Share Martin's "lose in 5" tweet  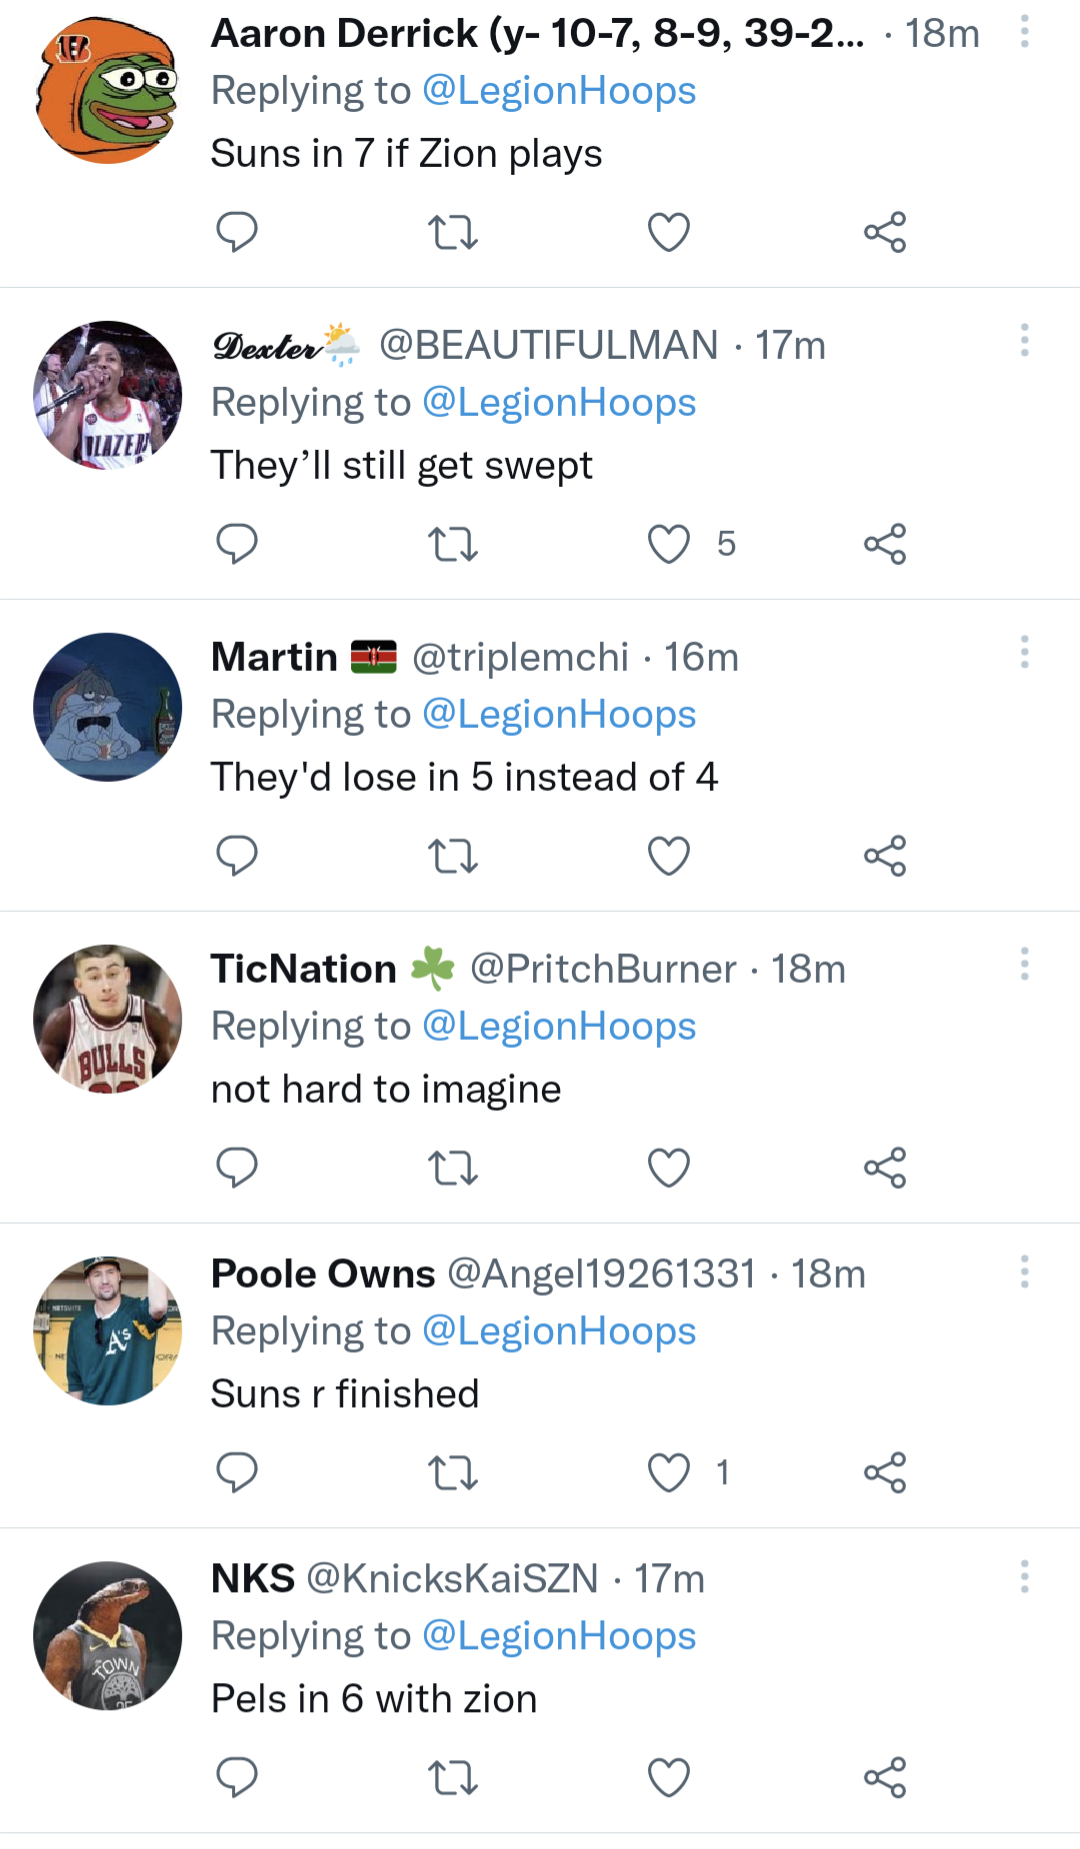point(885,856)
